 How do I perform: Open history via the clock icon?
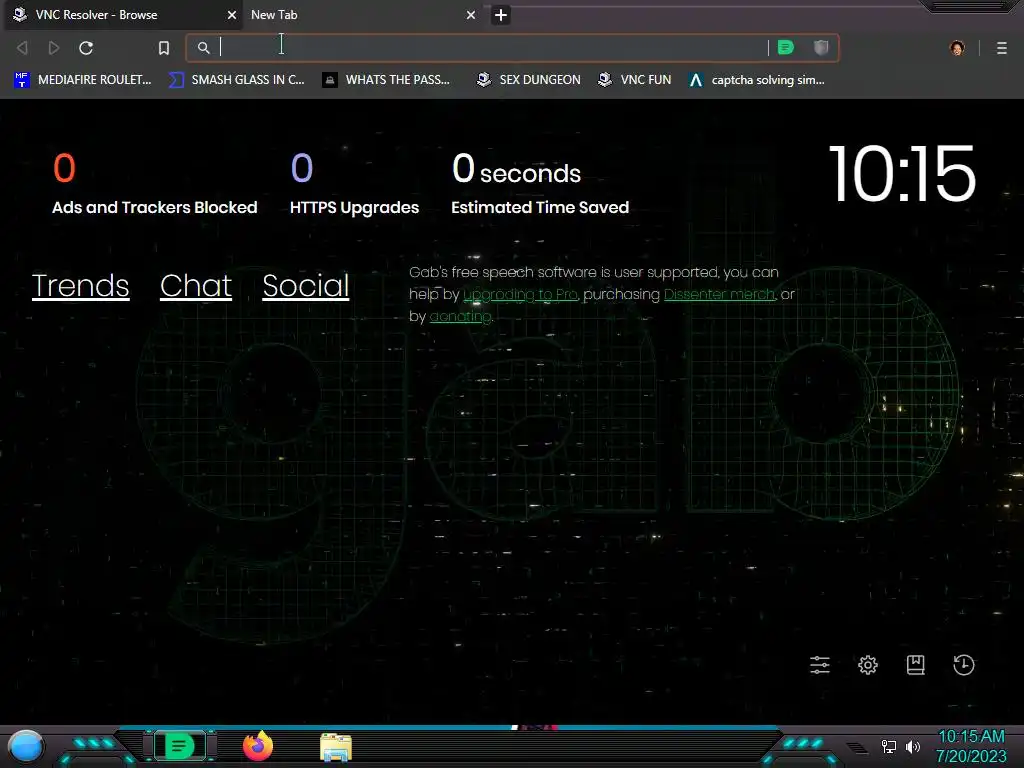[x=964, y=665]
